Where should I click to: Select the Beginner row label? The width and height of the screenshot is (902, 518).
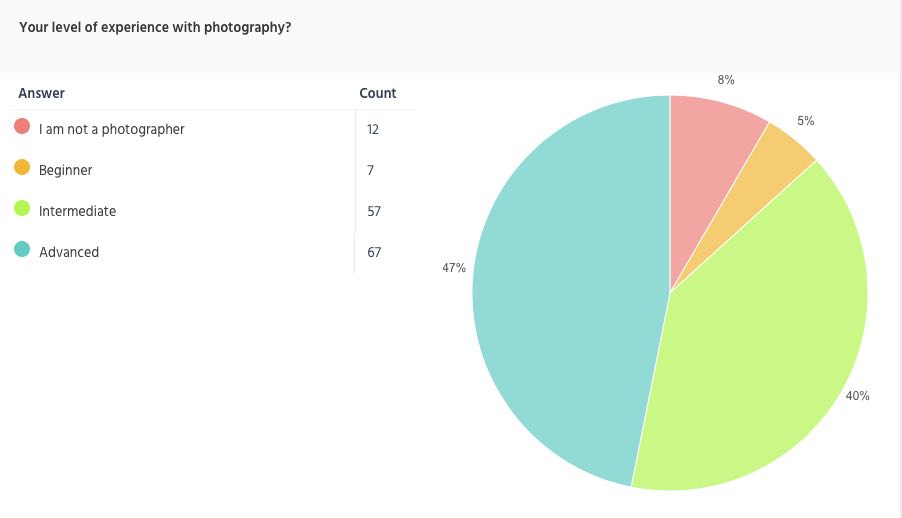click(x=66, y=170)
